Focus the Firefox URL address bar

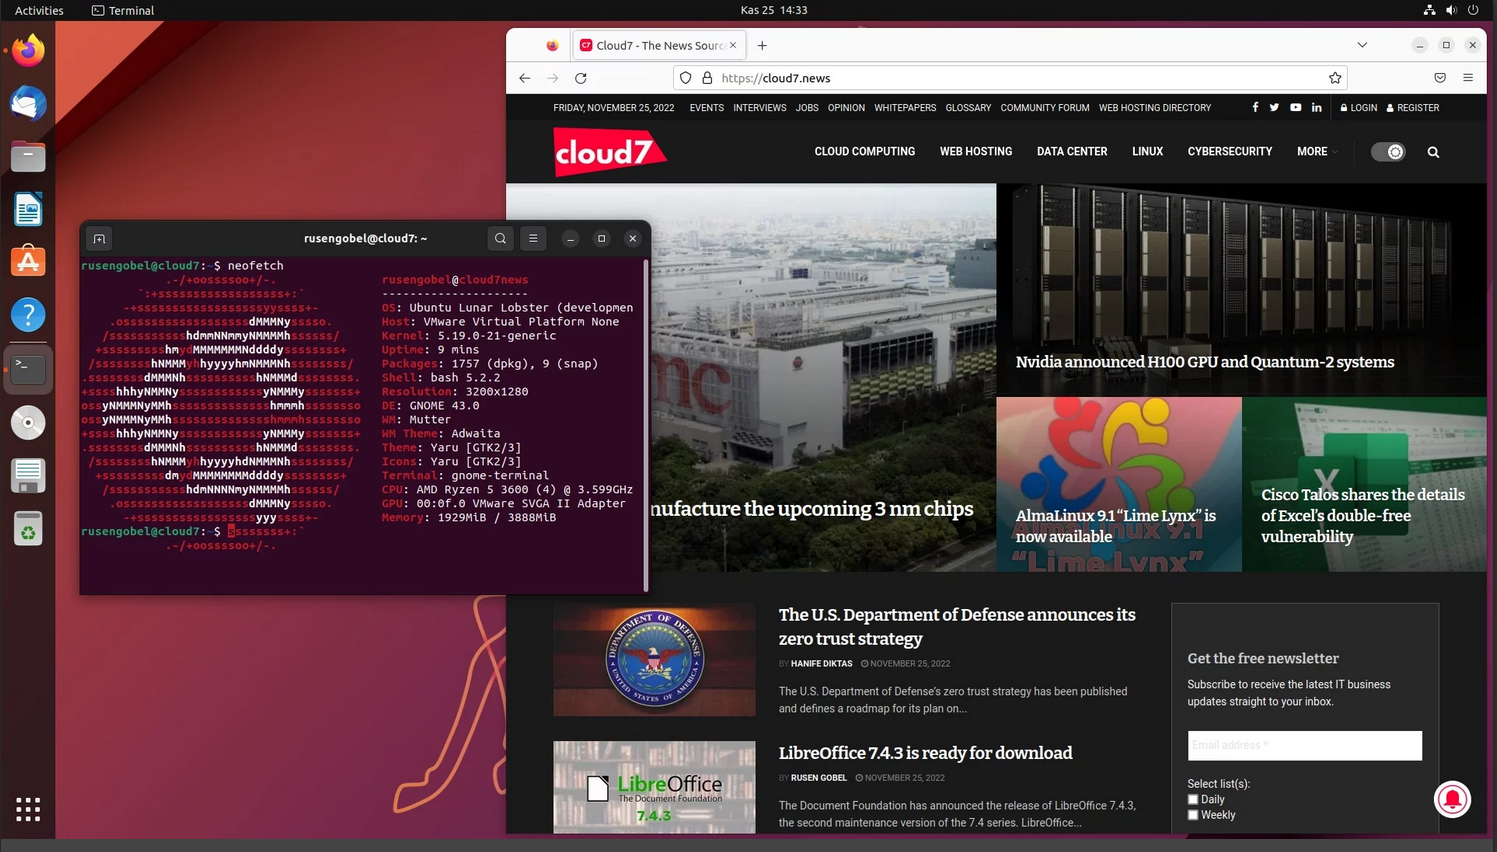pyautogui.click(x=1010, y=78)
